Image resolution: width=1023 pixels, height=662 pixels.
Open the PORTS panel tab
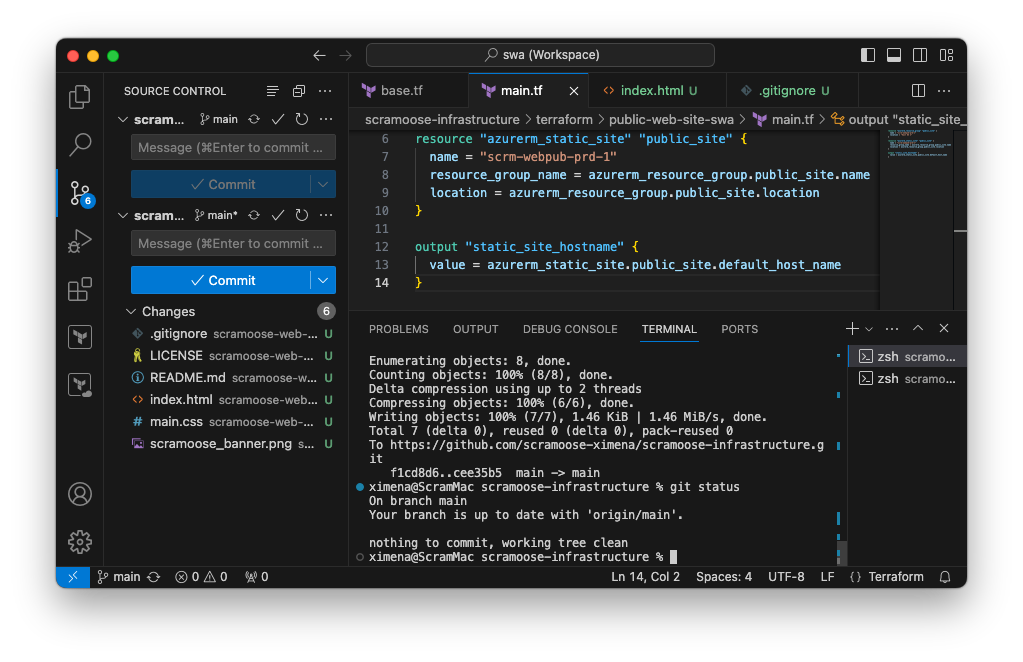[739, 329]
